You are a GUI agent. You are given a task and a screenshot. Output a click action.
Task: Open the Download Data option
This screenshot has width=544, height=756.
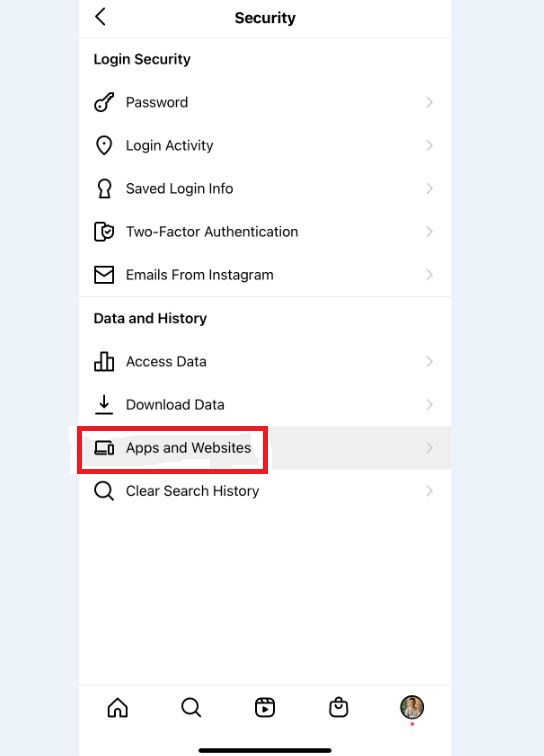(265, 405)
